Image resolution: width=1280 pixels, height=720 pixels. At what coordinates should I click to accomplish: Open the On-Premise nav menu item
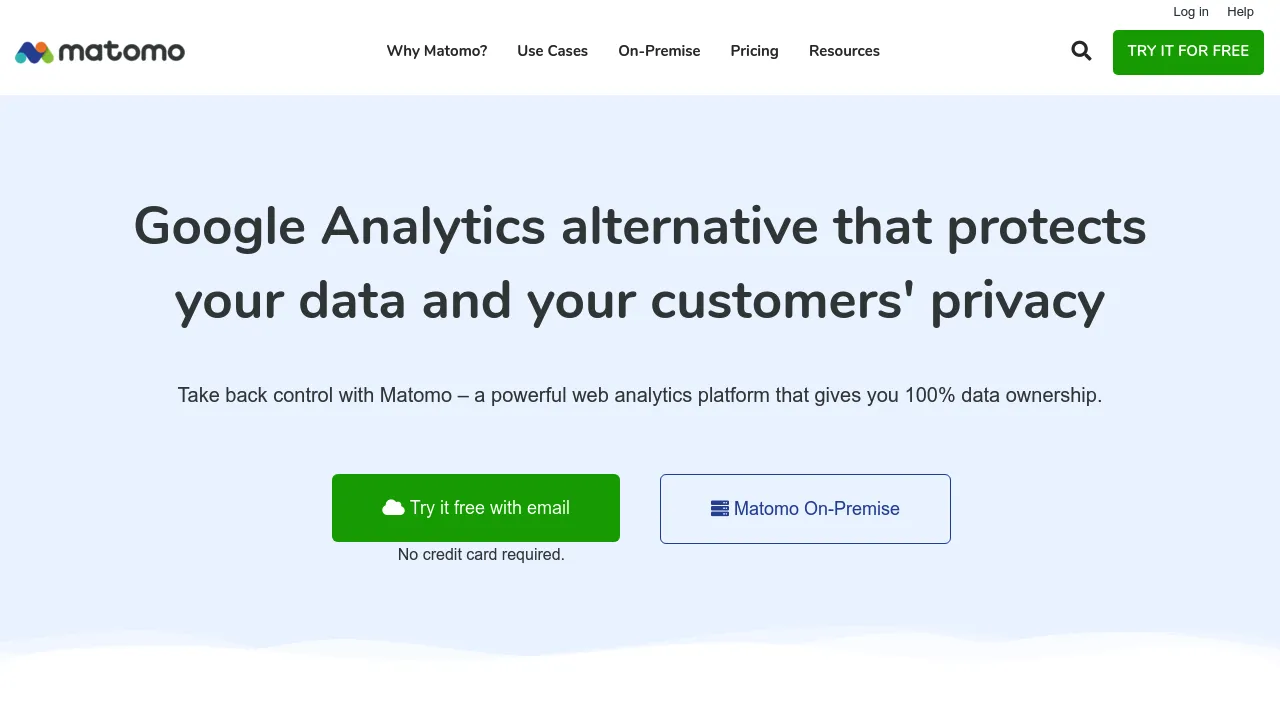pyautogui.click(x=659, y=51)
